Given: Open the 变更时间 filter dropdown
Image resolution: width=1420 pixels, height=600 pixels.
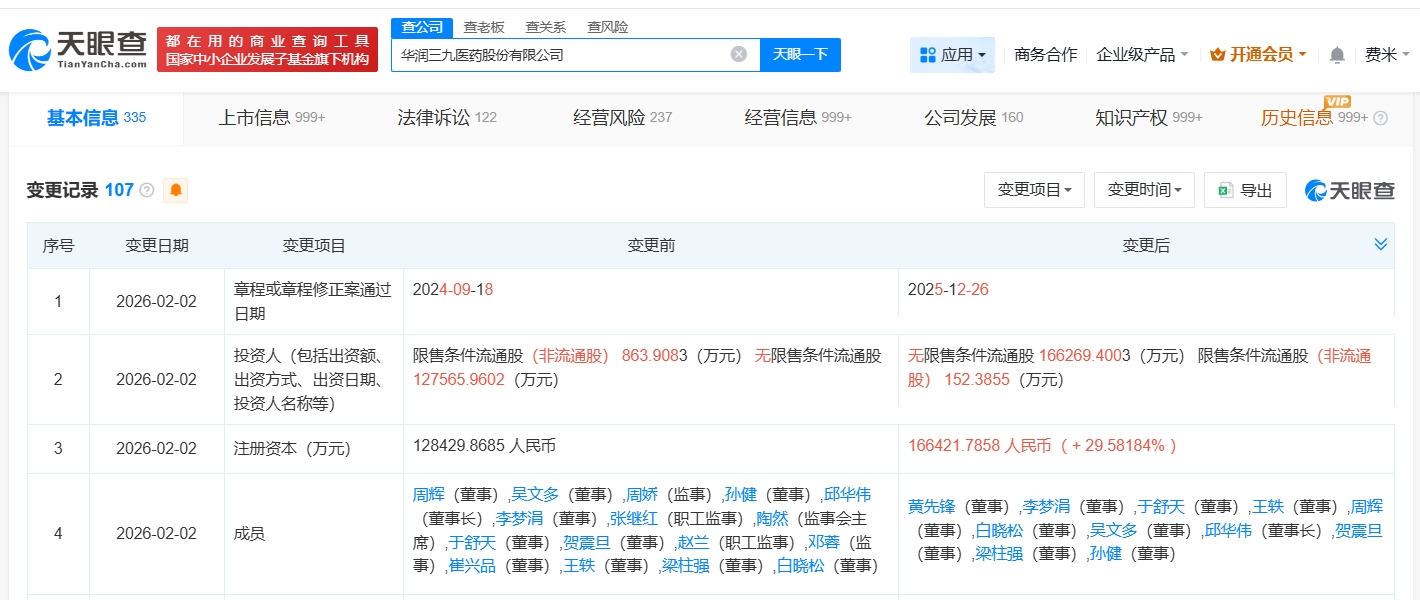Looking at the screenshot, I should 1144,190.
